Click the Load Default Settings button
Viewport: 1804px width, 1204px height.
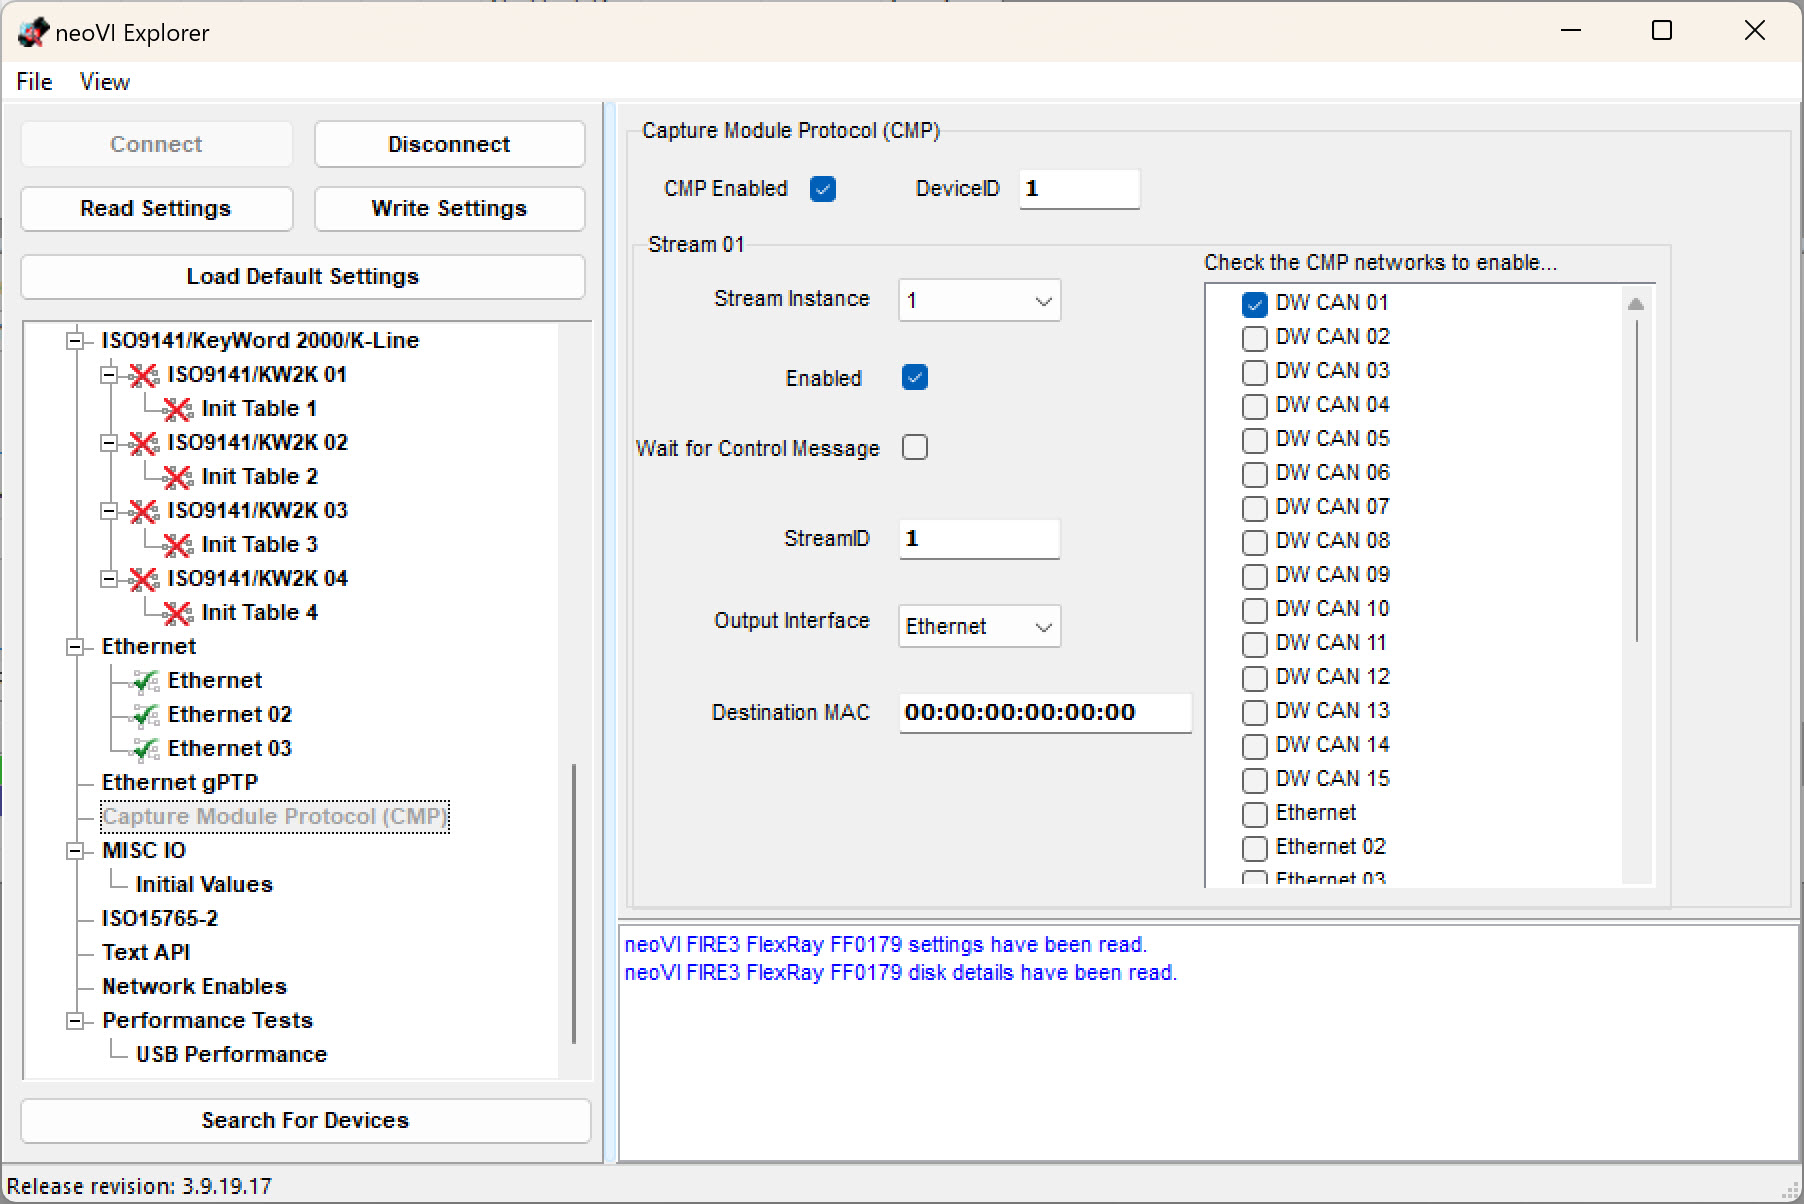[302, 276]
